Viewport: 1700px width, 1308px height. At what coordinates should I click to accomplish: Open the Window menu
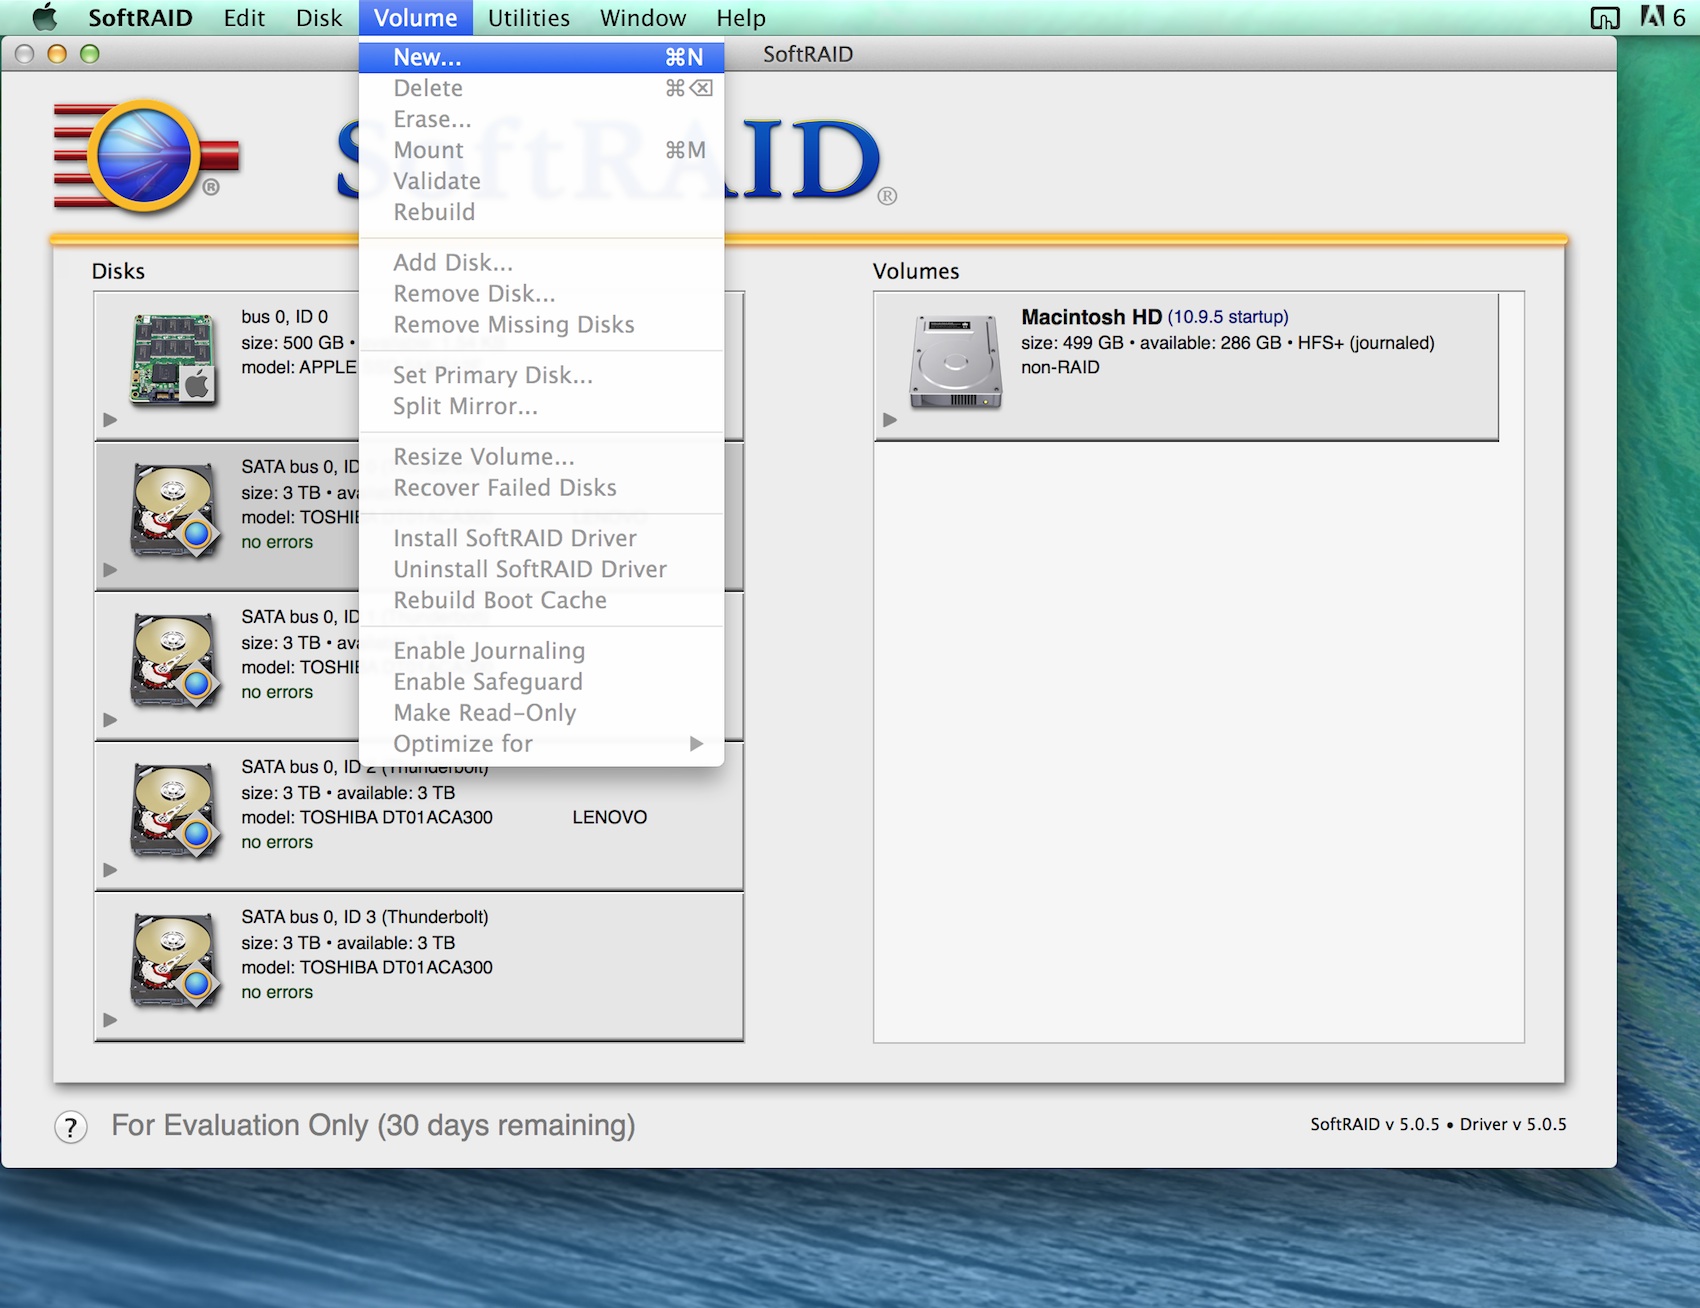[642, 18]
